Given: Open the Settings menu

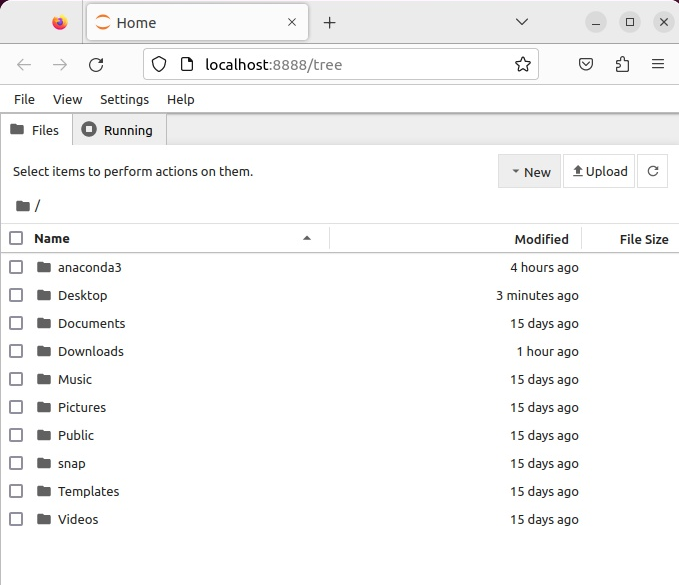Looking at the screenshot, I should click(x=124, y=99).
